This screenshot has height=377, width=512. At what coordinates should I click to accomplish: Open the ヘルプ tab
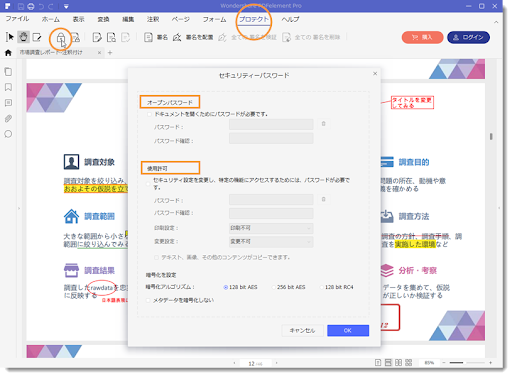click(x=290, y=19)
